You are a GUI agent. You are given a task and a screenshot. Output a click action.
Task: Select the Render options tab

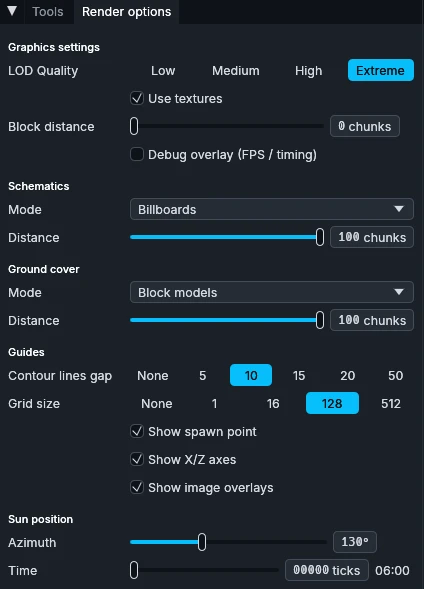127,12
